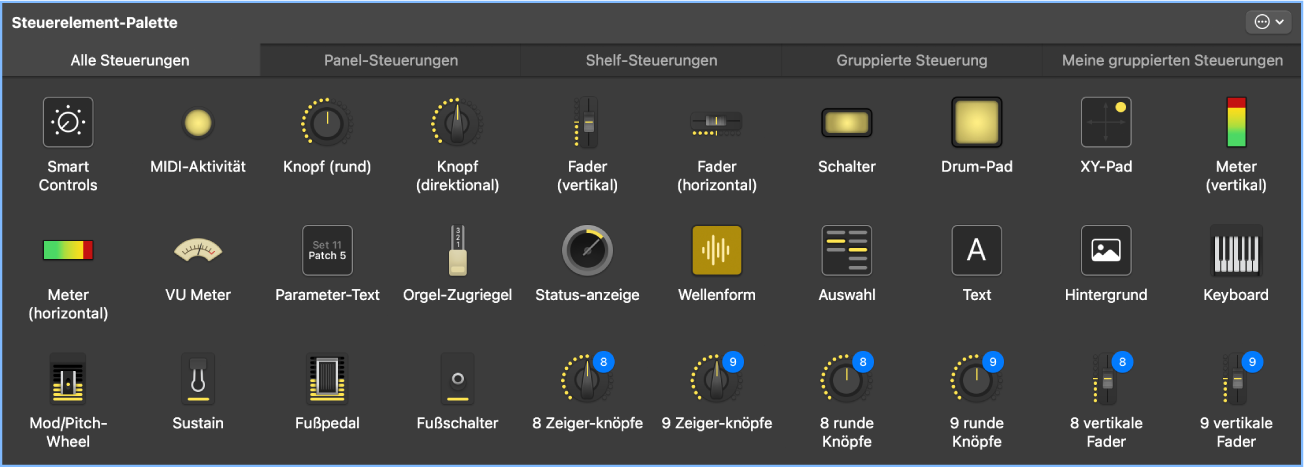Switch to the Panel-Steuerungen tab
The width and height of the screenshot is (1306, 468).
[391, 61]
